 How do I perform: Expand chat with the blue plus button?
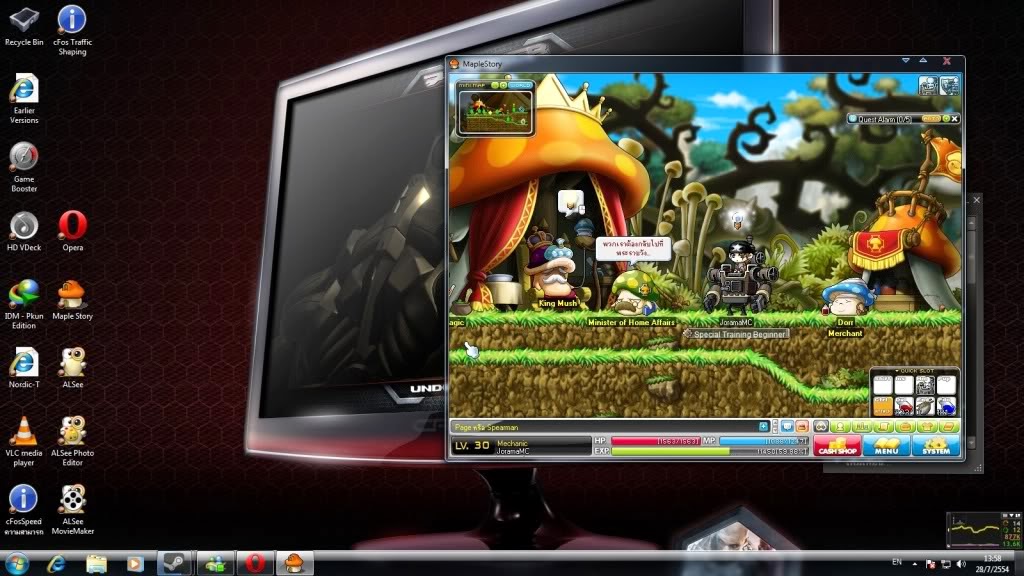tap(763, 426)
